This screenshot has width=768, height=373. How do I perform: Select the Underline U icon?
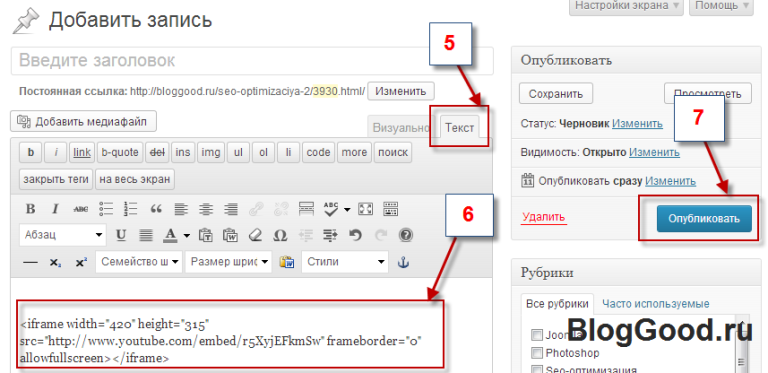tap(121, 235)
